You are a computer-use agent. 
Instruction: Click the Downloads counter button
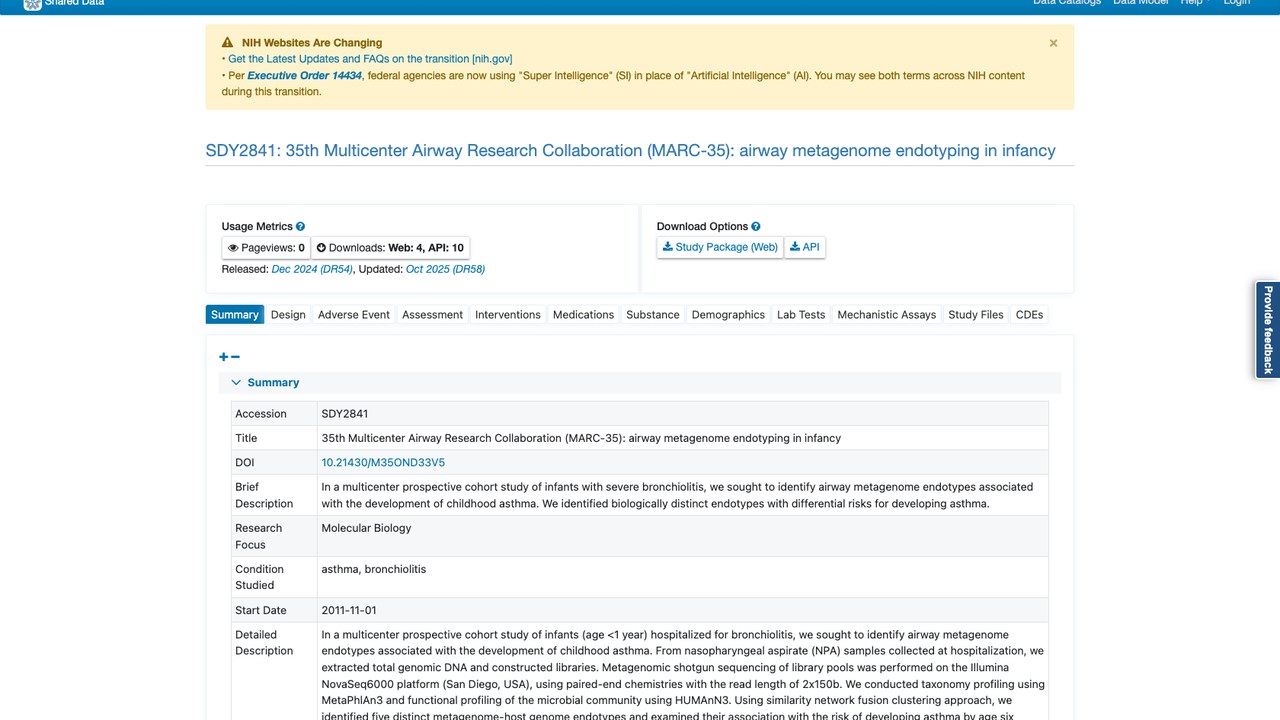(x=390, y=248)
